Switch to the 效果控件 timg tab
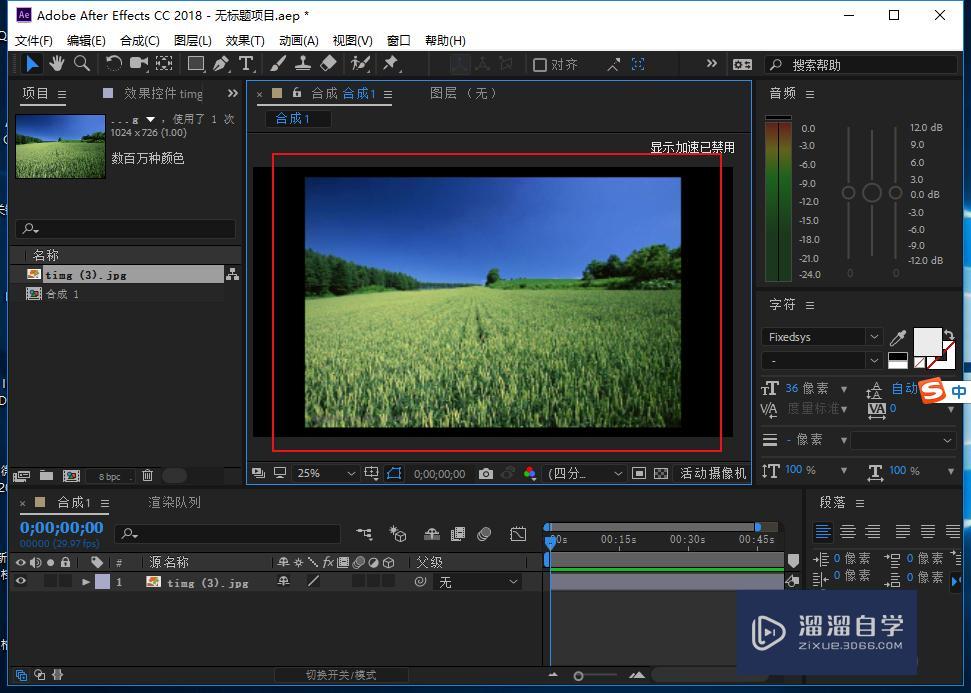971x693 pixels. pos(163,94)
